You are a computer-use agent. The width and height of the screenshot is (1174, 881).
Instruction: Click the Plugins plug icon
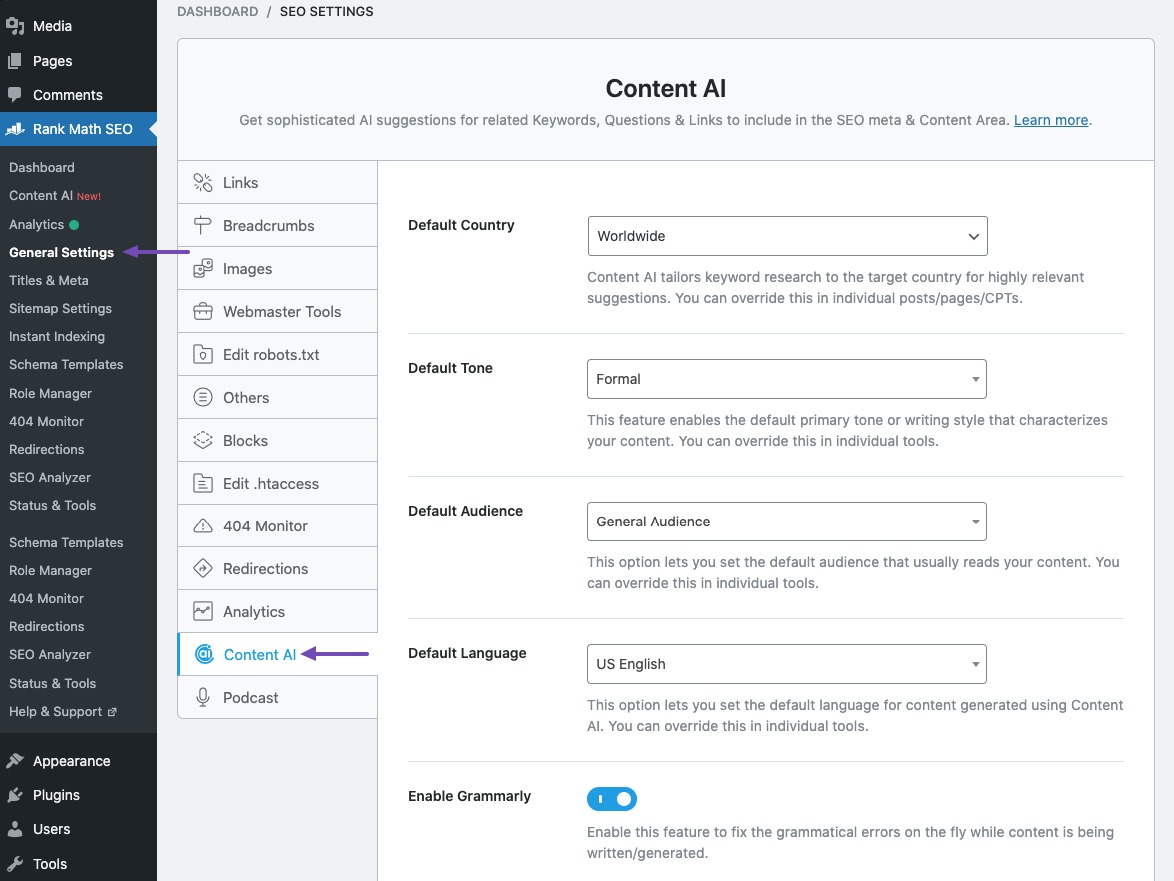pyautogui.click(x=15, y=795)
